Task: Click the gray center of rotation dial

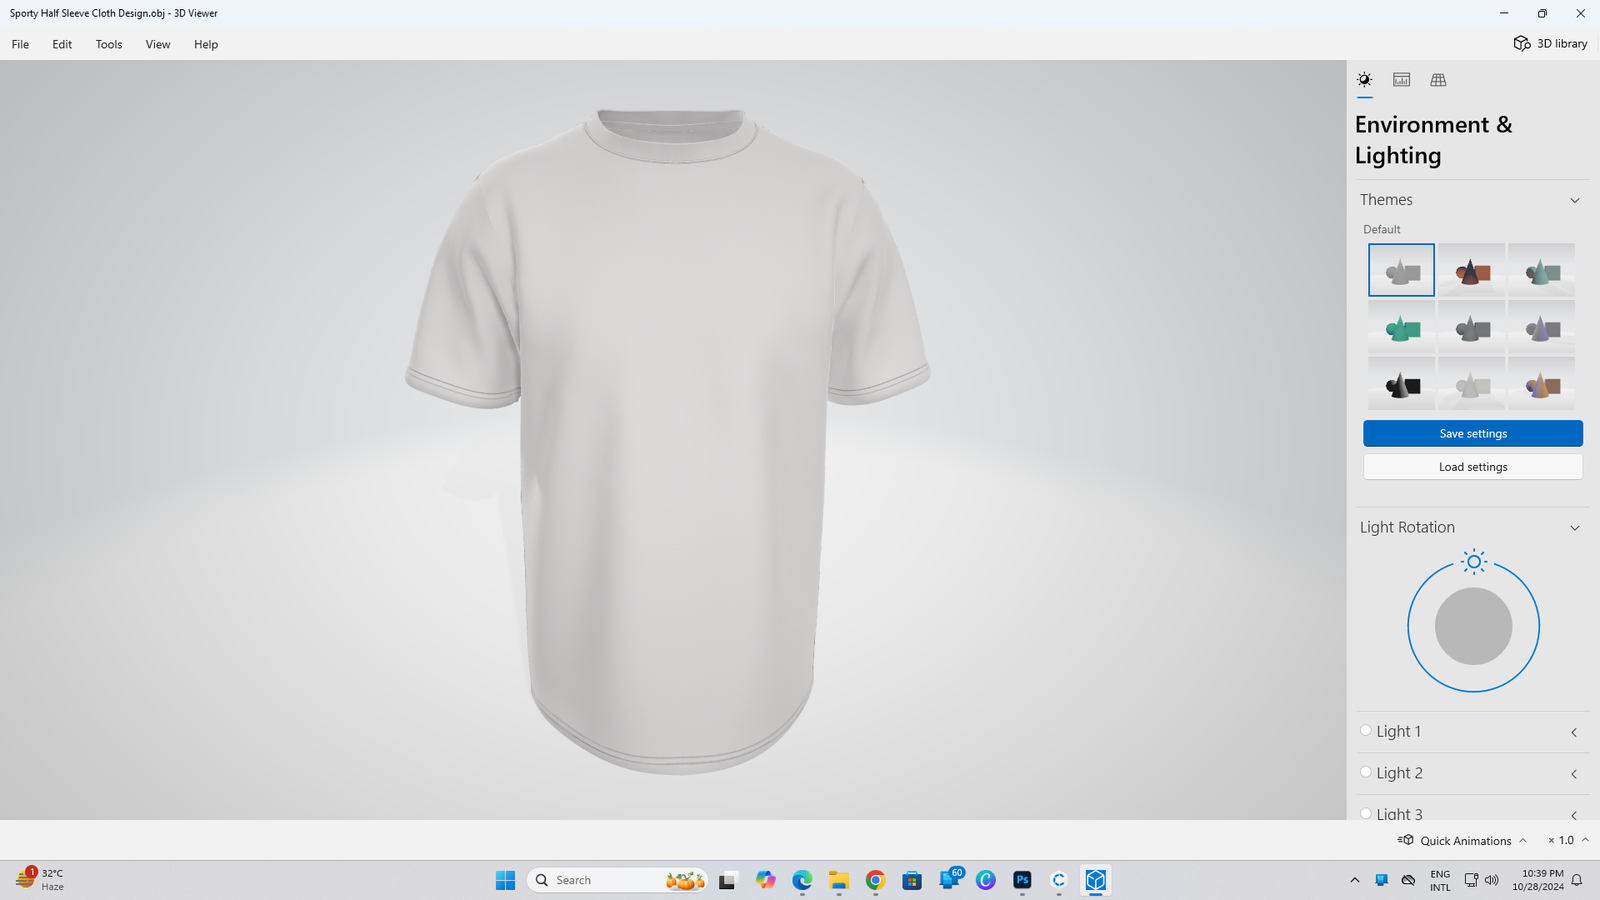Action: pos(1473,626)
